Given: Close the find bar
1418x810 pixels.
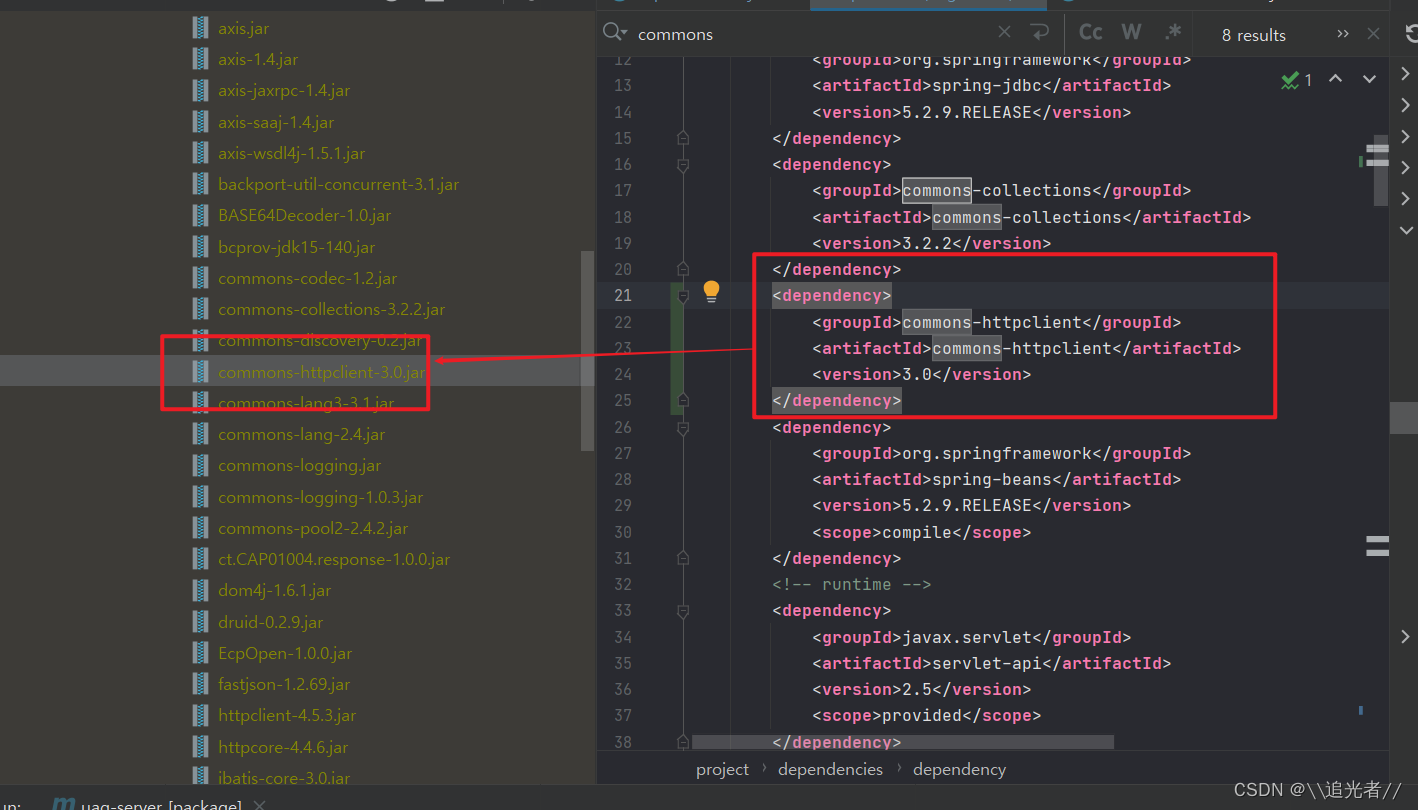Looking at the screenshot, I should tap(1373, 34).
